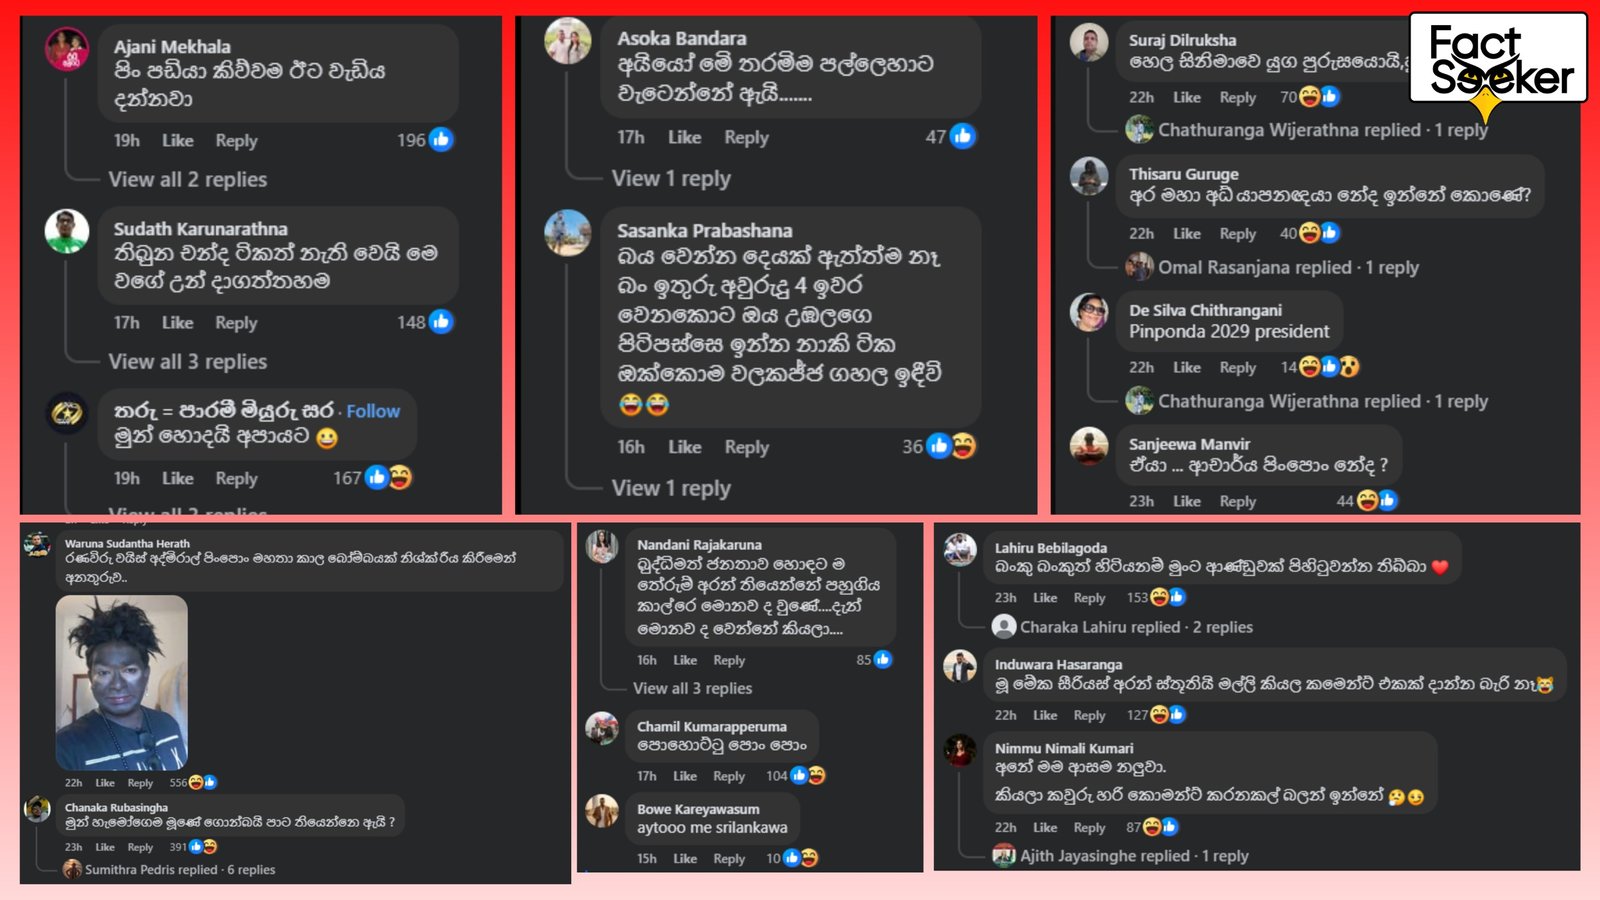1600x900 pixels.
Task: Like Sasanka Prabashana's comment
Action: pos(685,447)
